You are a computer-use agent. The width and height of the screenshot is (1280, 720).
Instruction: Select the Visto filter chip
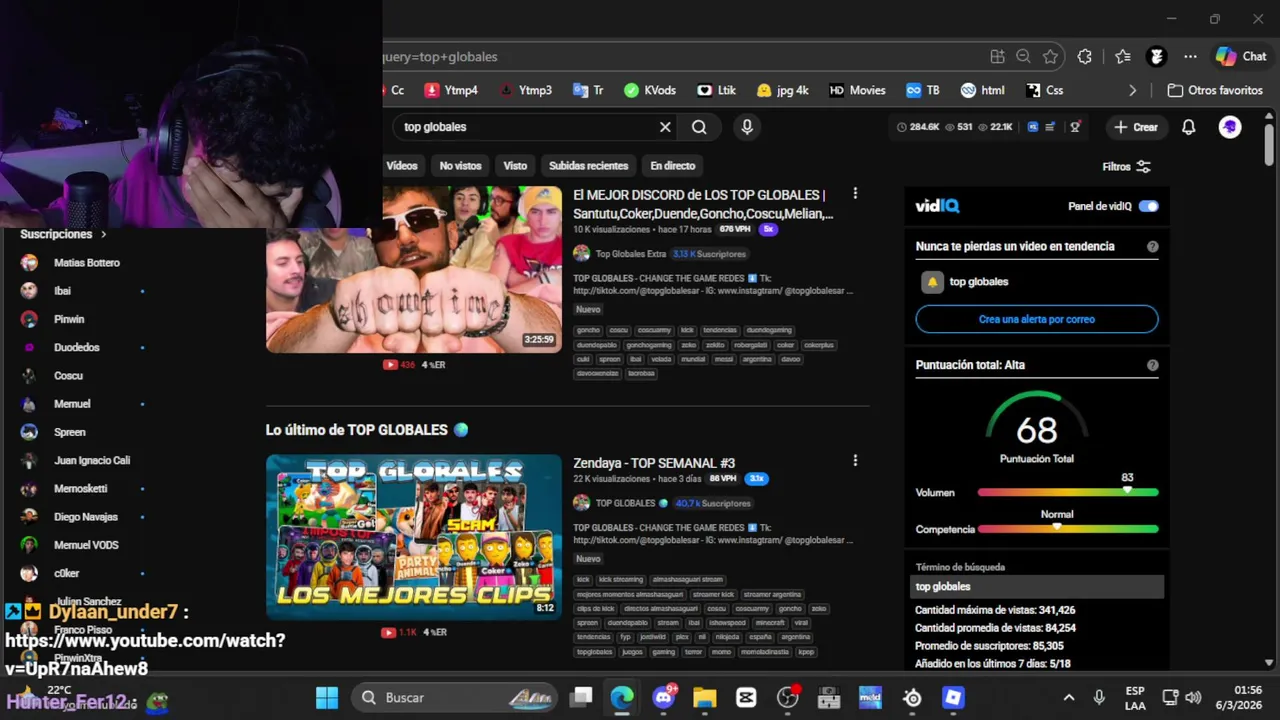tap(515, 166)
